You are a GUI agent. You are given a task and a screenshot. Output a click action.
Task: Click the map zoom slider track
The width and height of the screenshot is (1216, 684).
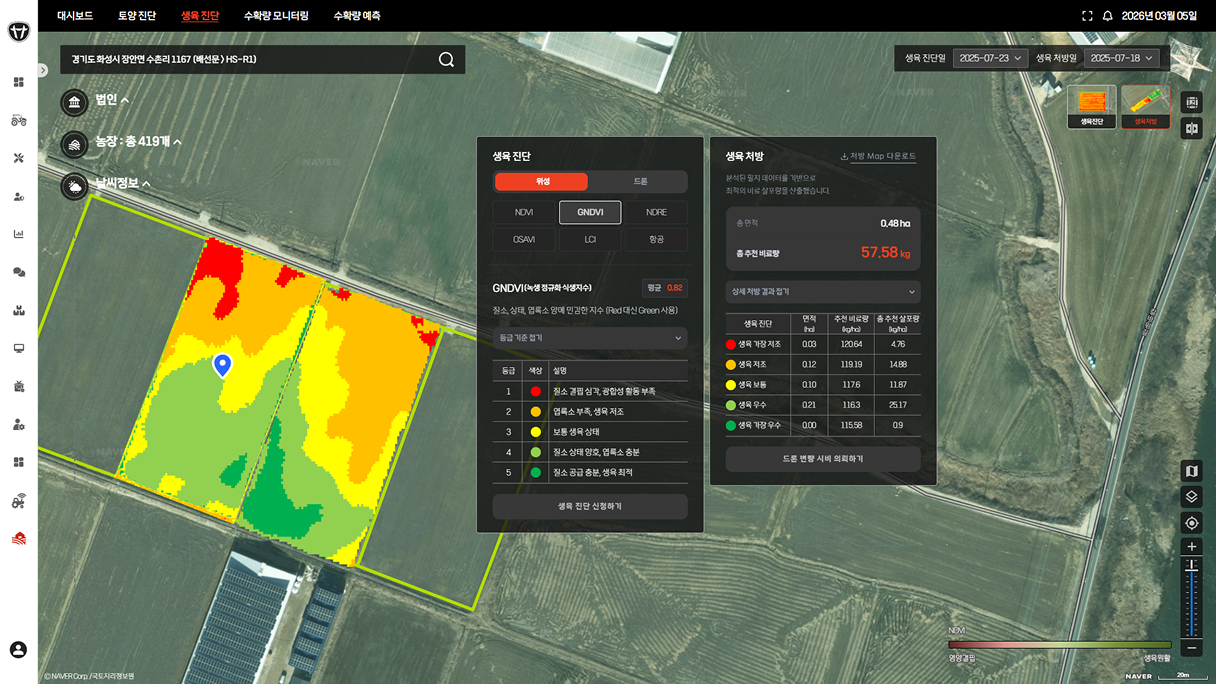[x=1191, y=600]
